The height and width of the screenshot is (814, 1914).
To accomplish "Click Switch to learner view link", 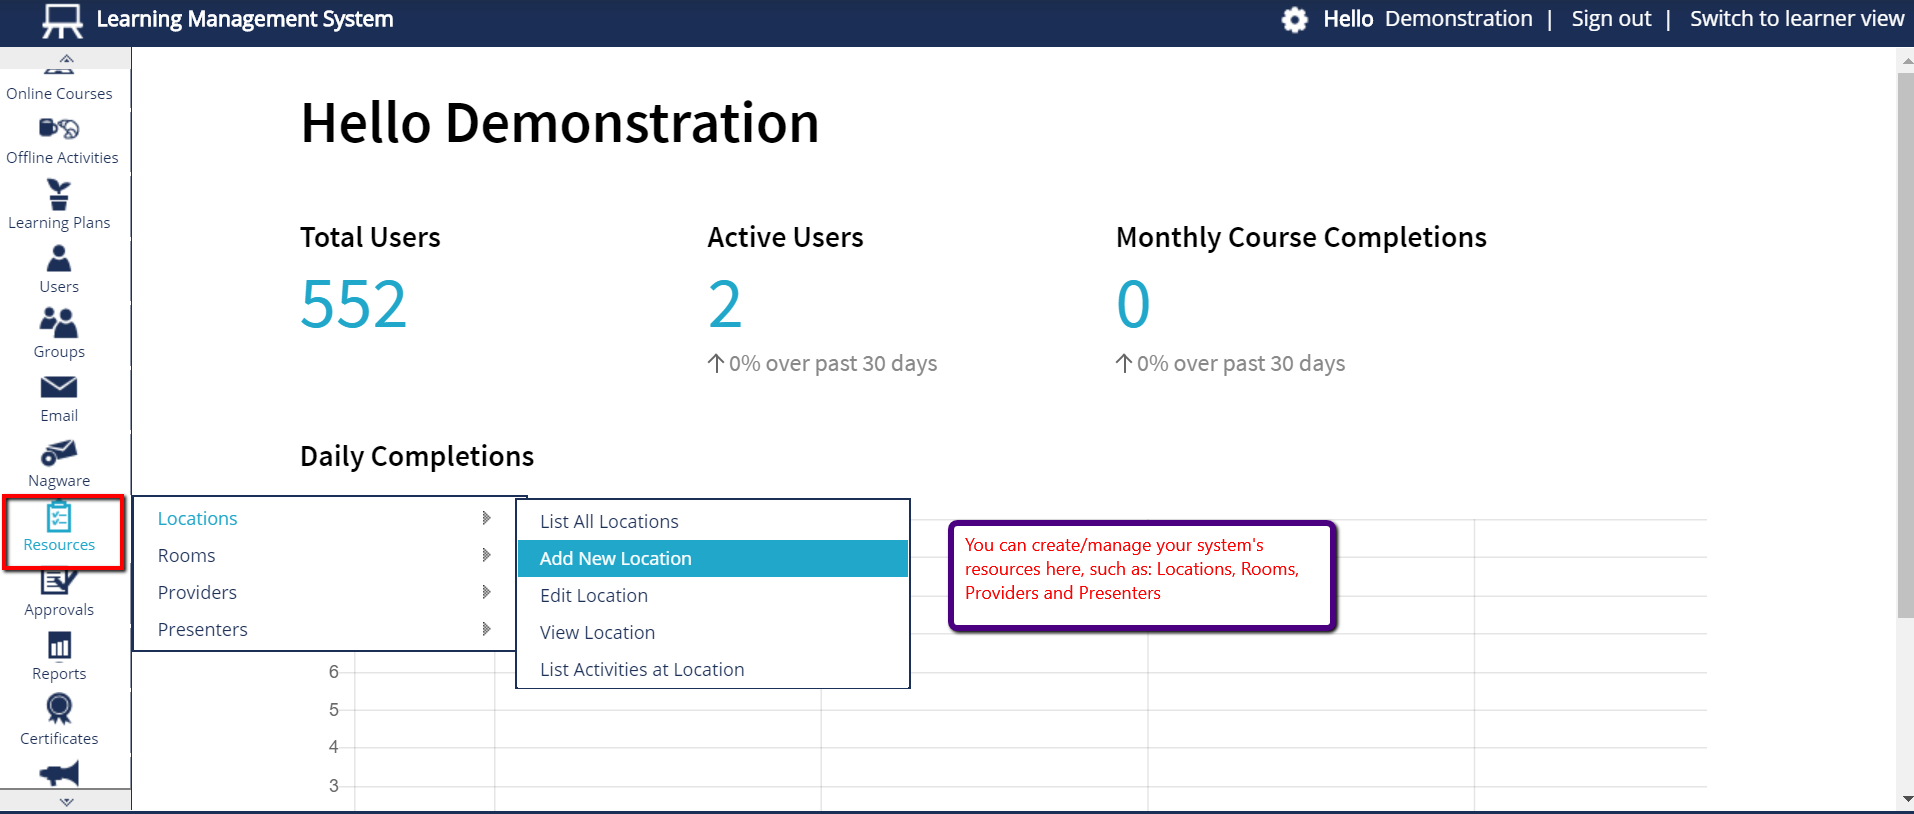I will 1796,19.
